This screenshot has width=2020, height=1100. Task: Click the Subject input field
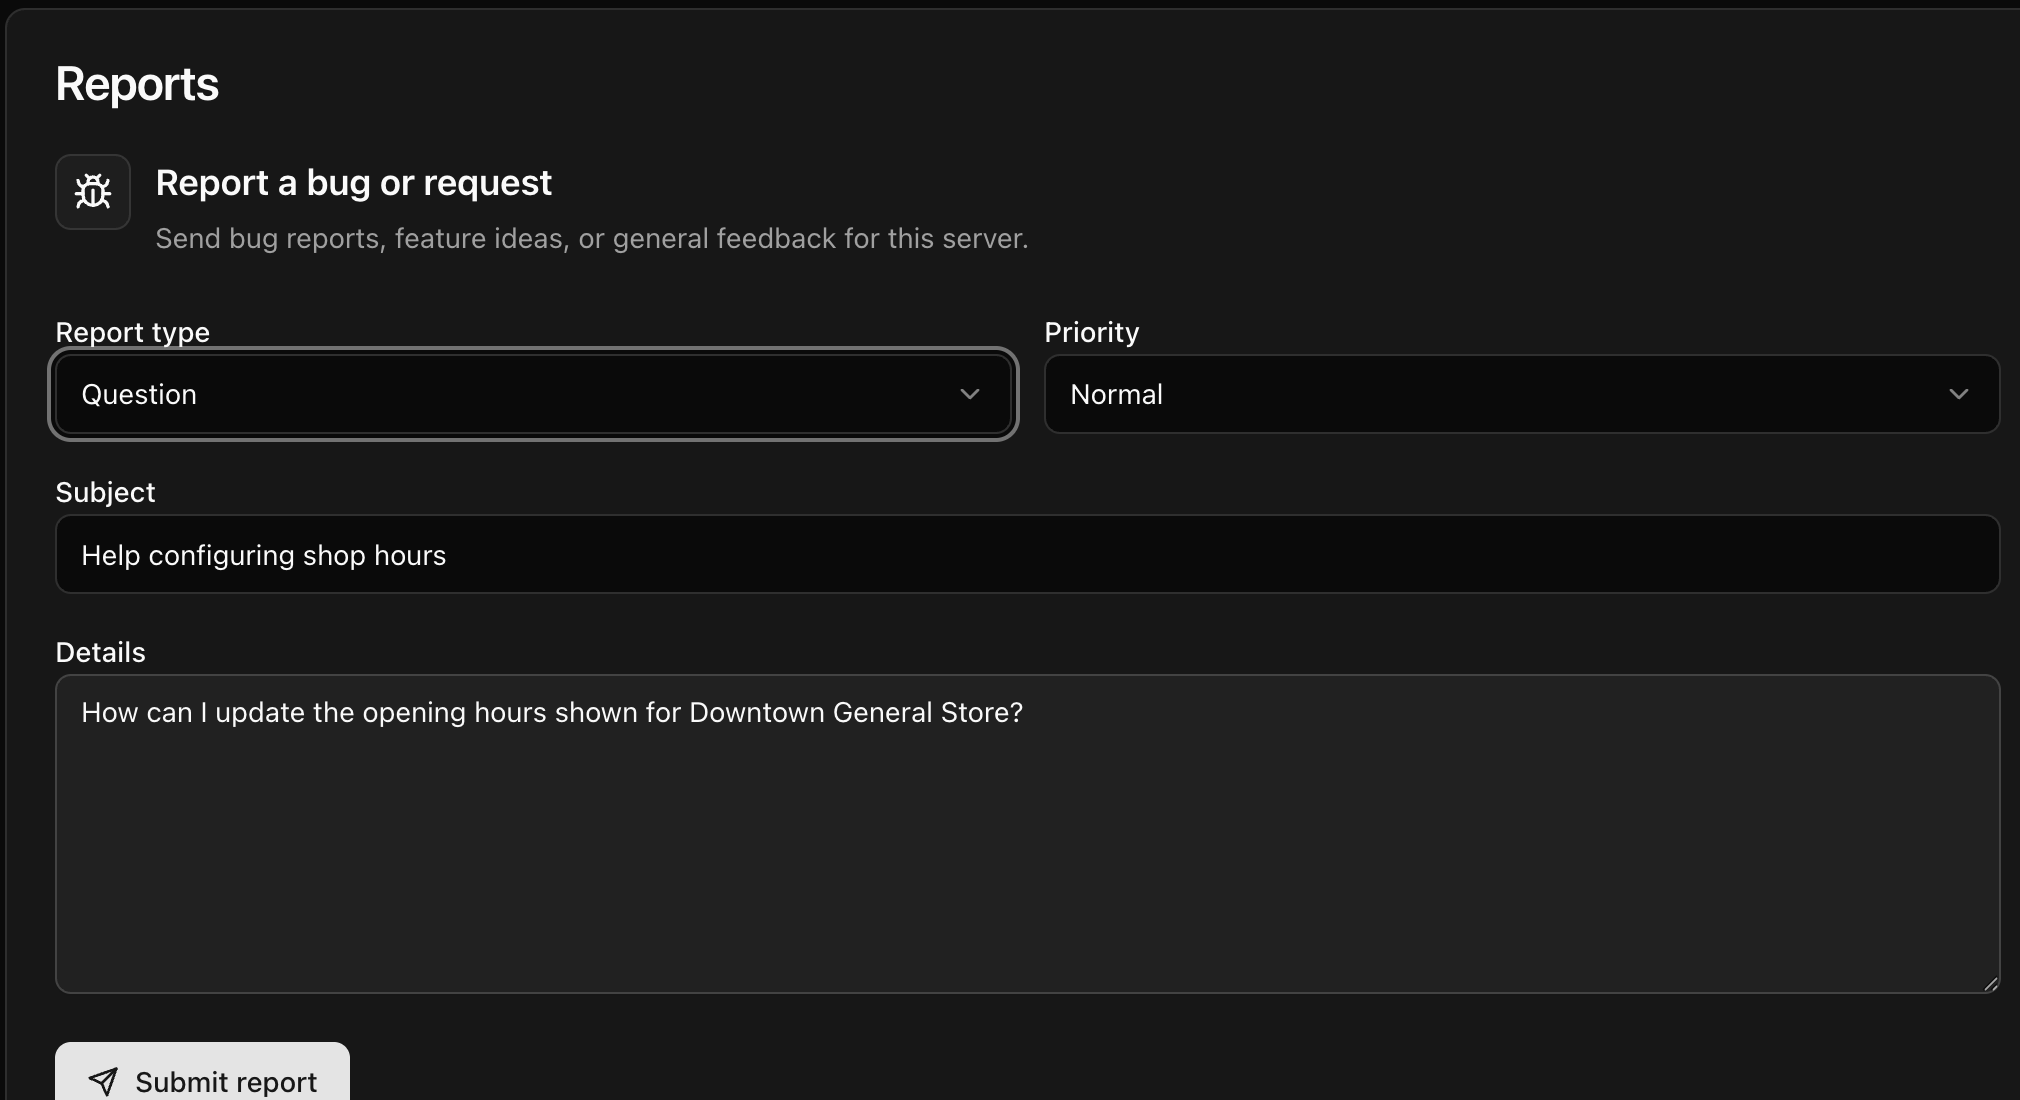click(1027, 554)
